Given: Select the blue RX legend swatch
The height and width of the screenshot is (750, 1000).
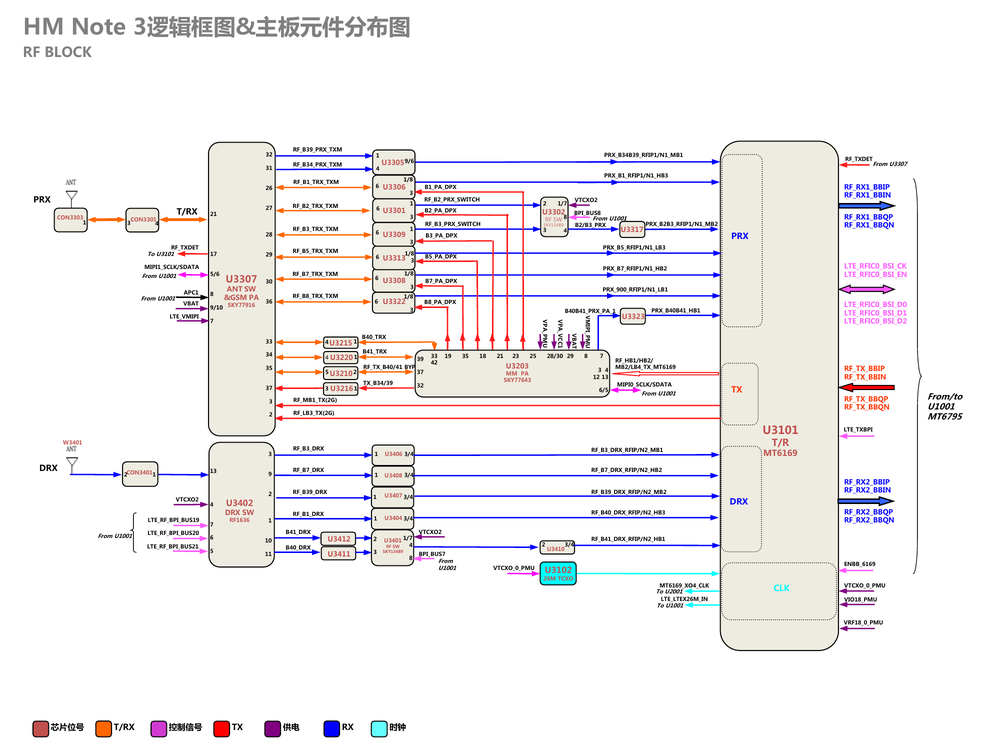Looking at the screenshot, I should 332,728.
